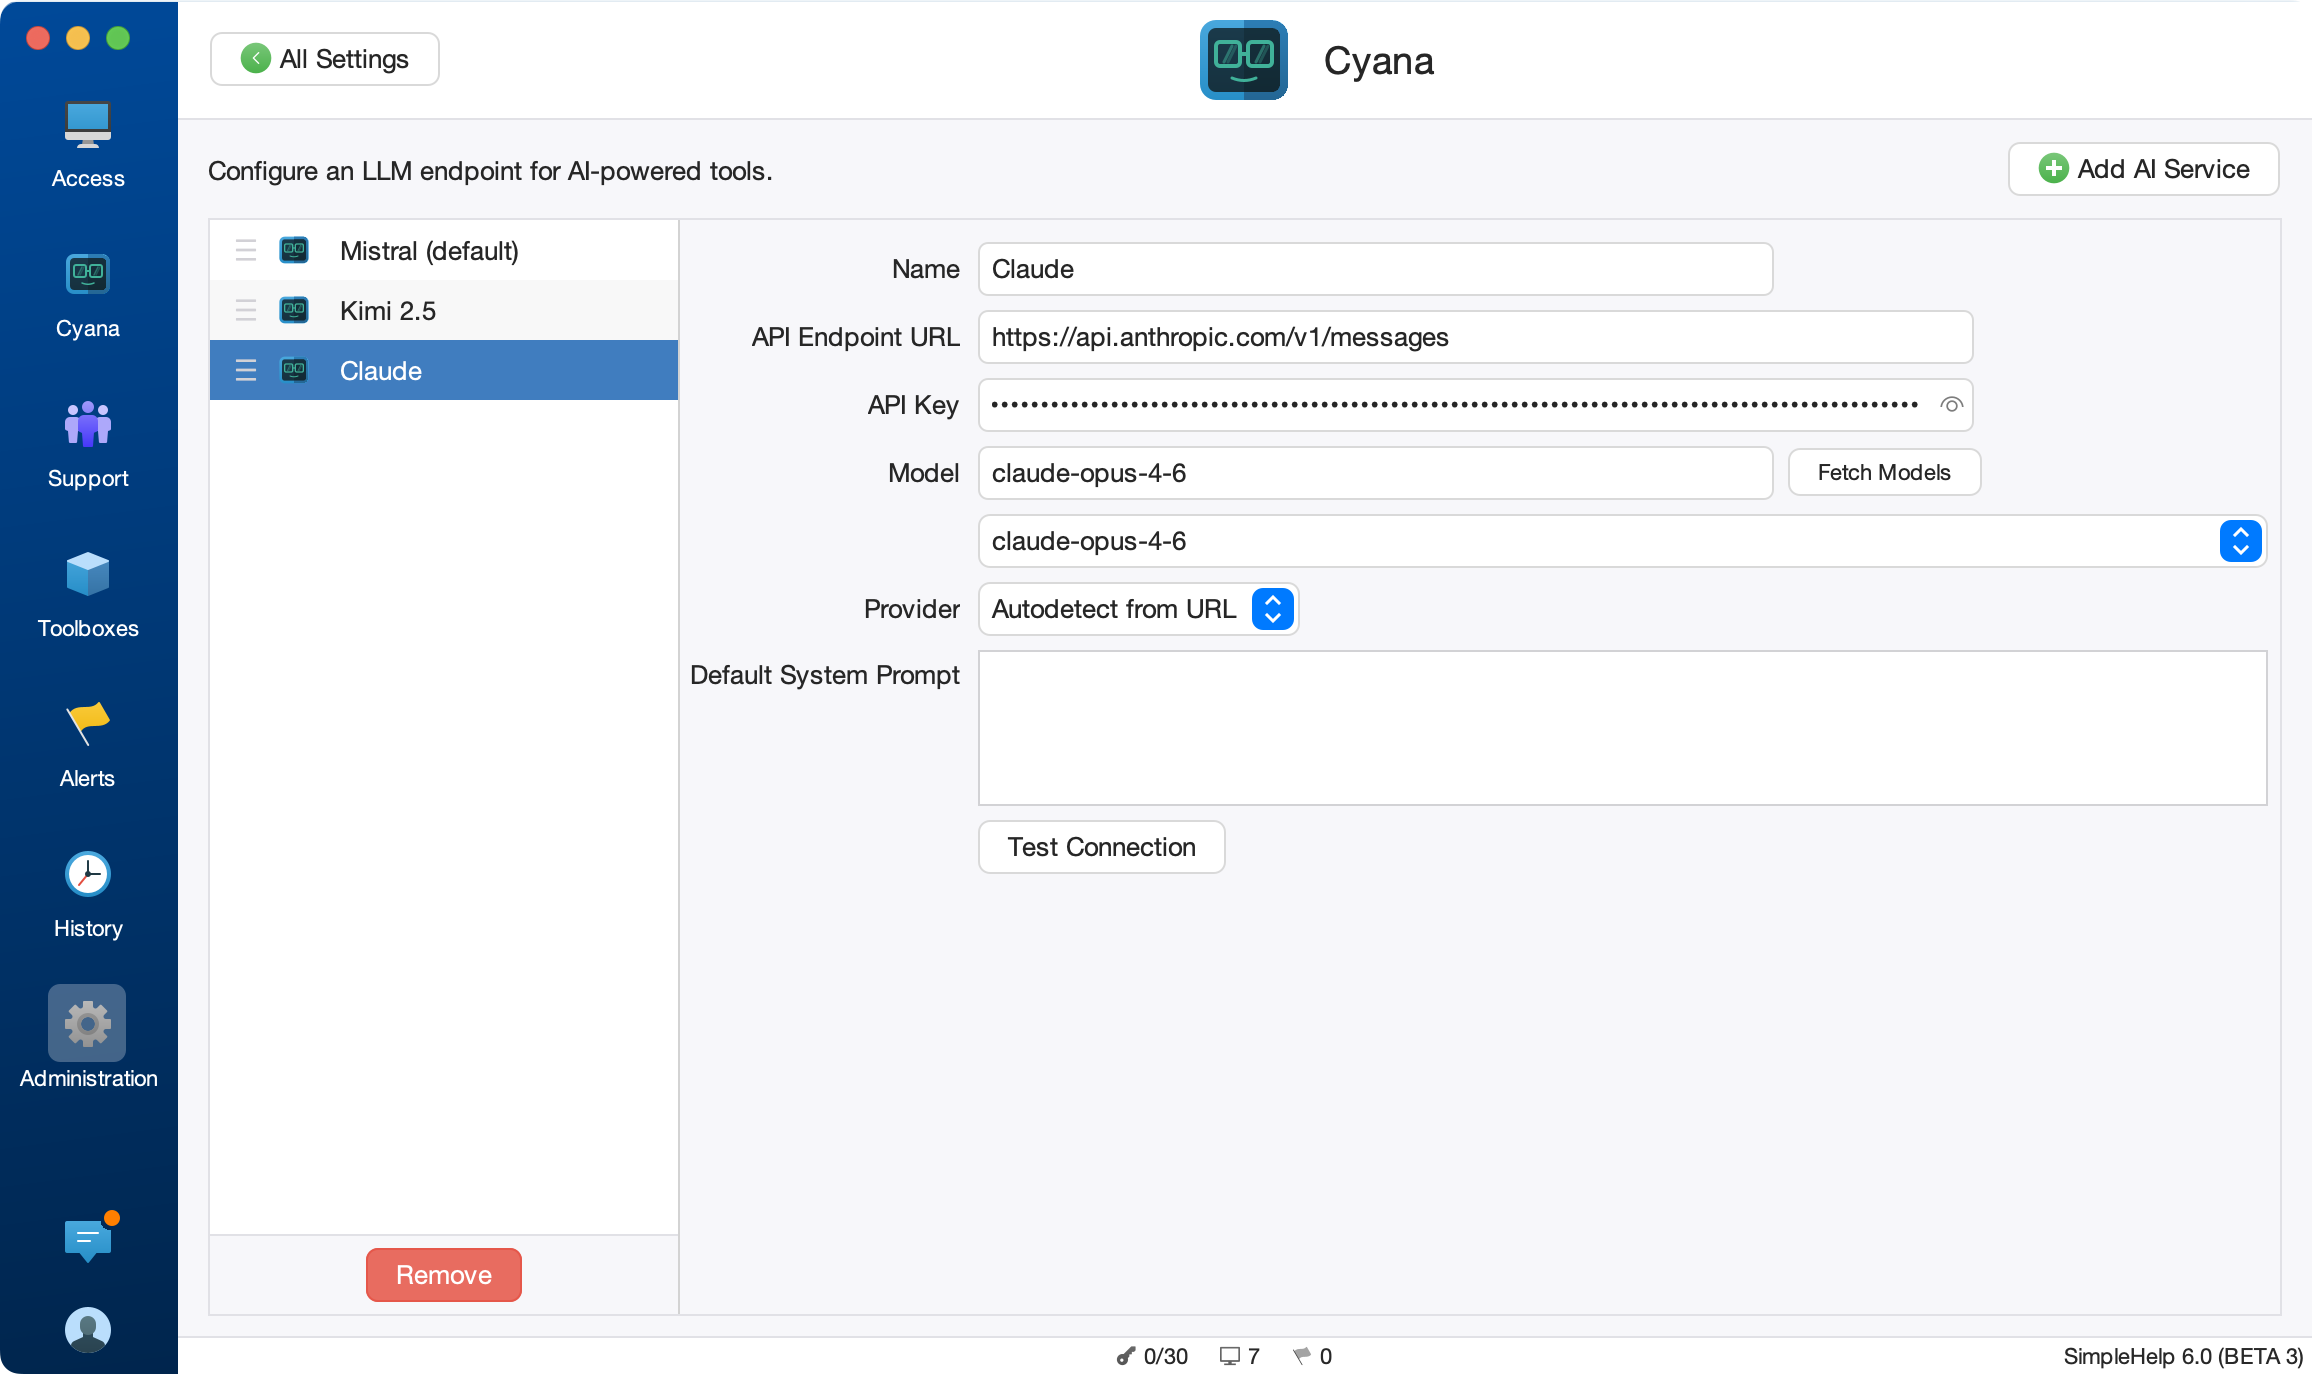Reveal the API Key with the eye icon

click(1951, 405)
